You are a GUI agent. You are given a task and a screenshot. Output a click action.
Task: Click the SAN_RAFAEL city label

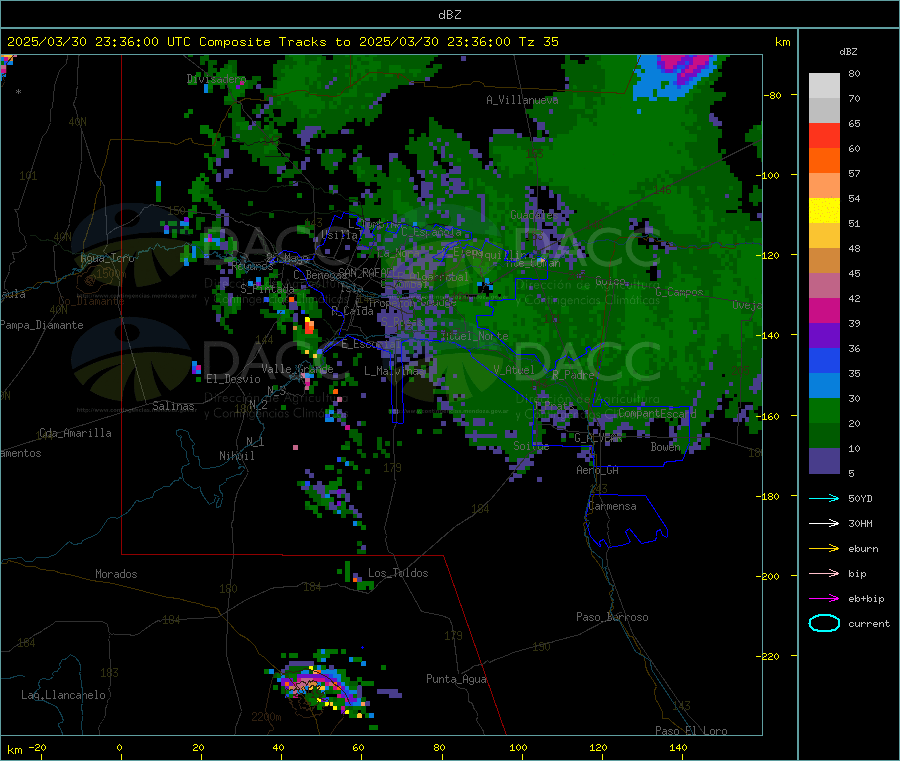point(367,272)
